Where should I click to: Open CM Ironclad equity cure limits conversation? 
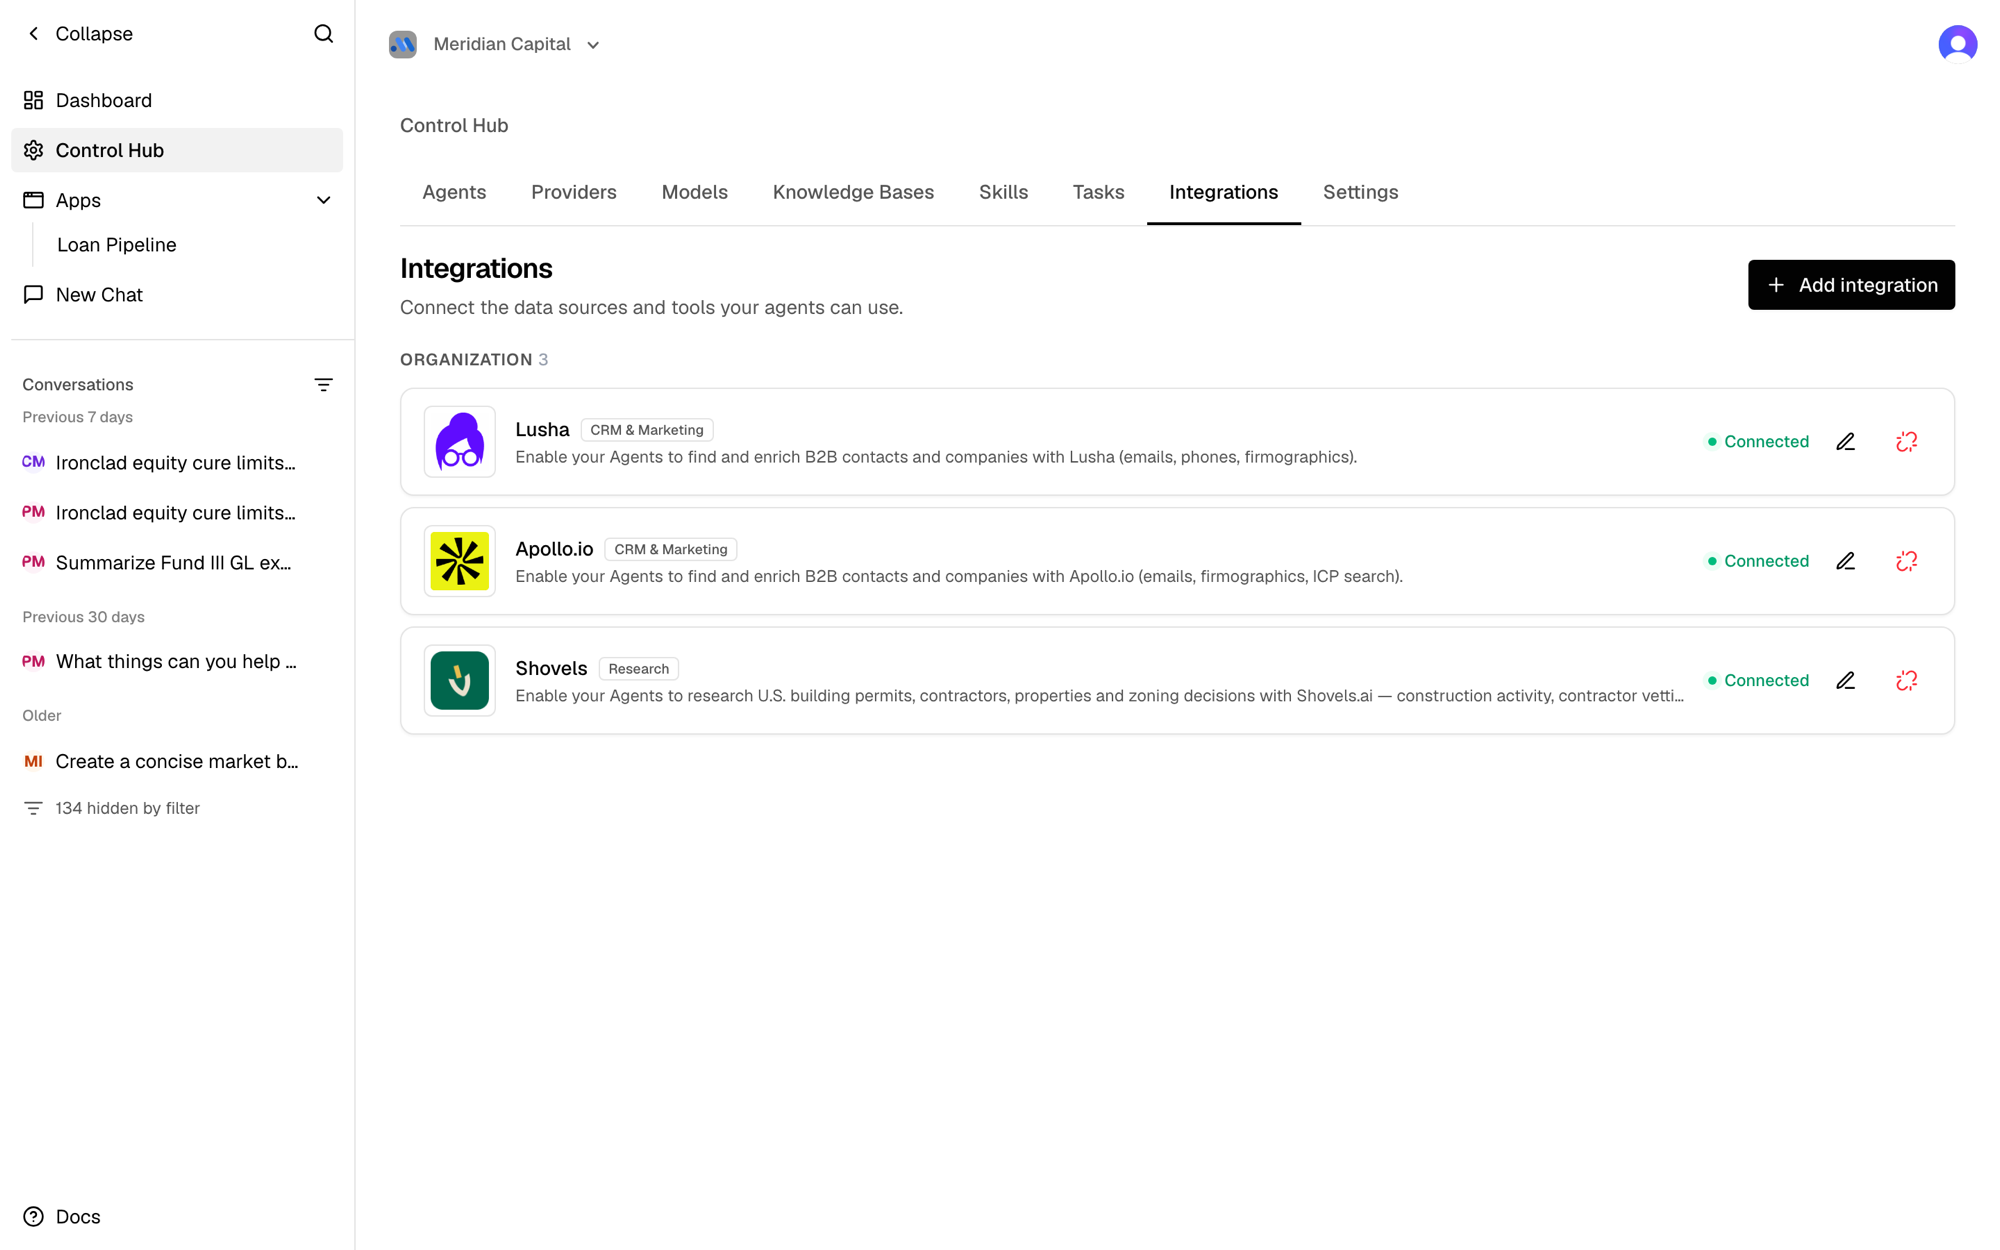(177, 463)
